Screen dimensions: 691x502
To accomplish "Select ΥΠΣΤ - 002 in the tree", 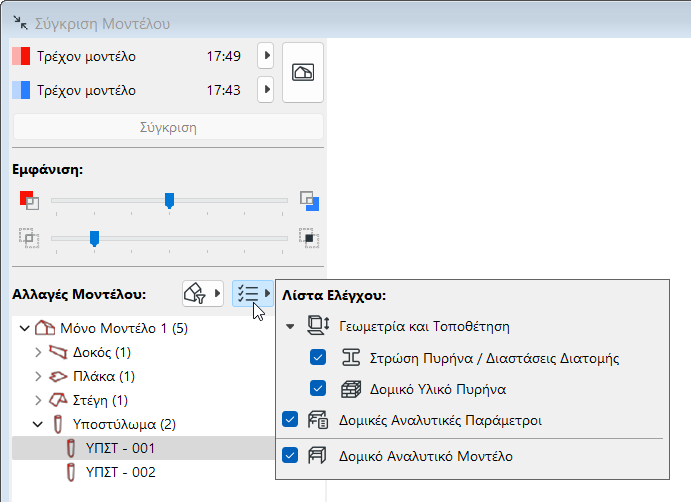I will [x=144, y=472].
